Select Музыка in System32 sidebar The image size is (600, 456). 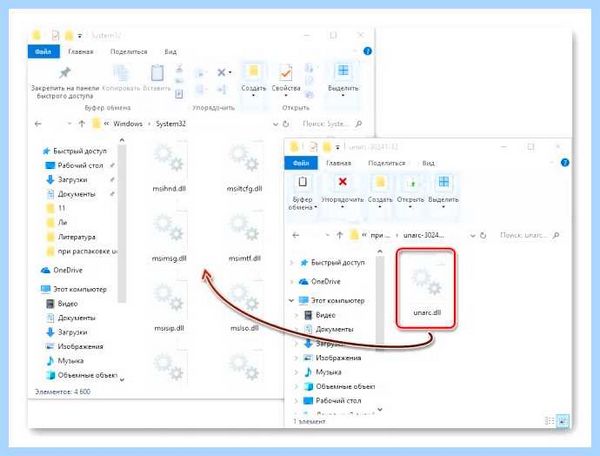pyautogui.click(x=65, y=361)
